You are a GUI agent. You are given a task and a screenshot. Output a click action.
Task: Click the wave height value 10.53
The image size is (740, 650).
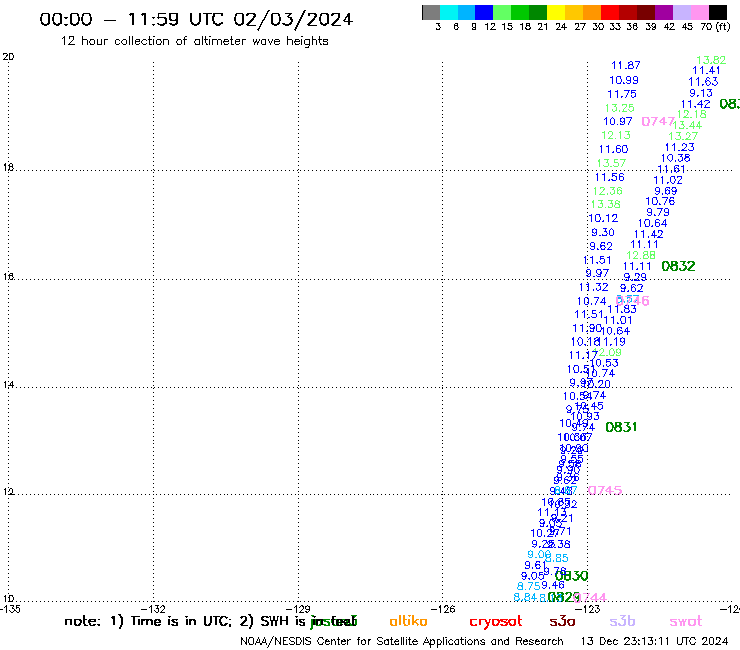click(605, 363)
